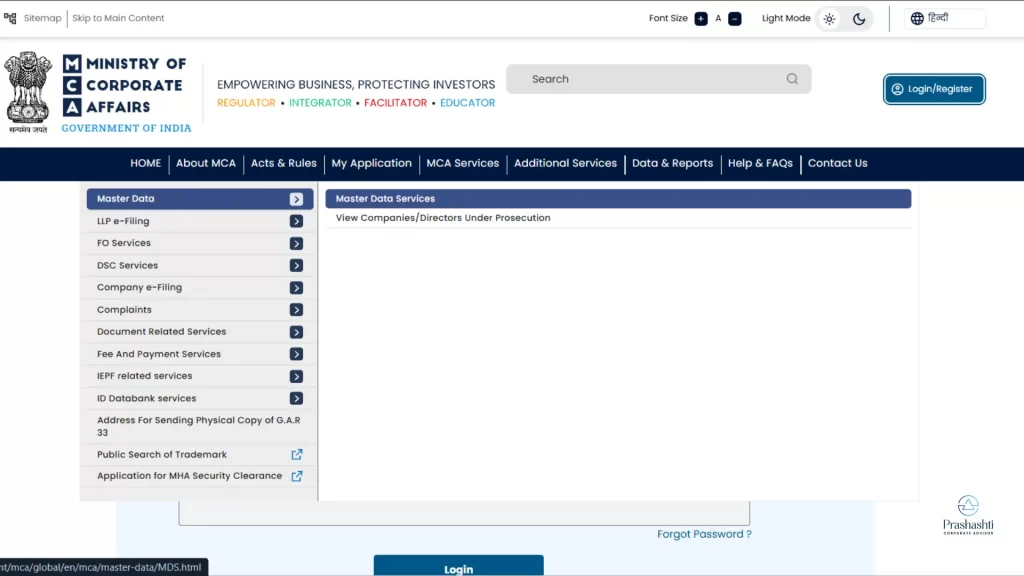Open Application for MHA Security Clearance

[x=189, y=476]
